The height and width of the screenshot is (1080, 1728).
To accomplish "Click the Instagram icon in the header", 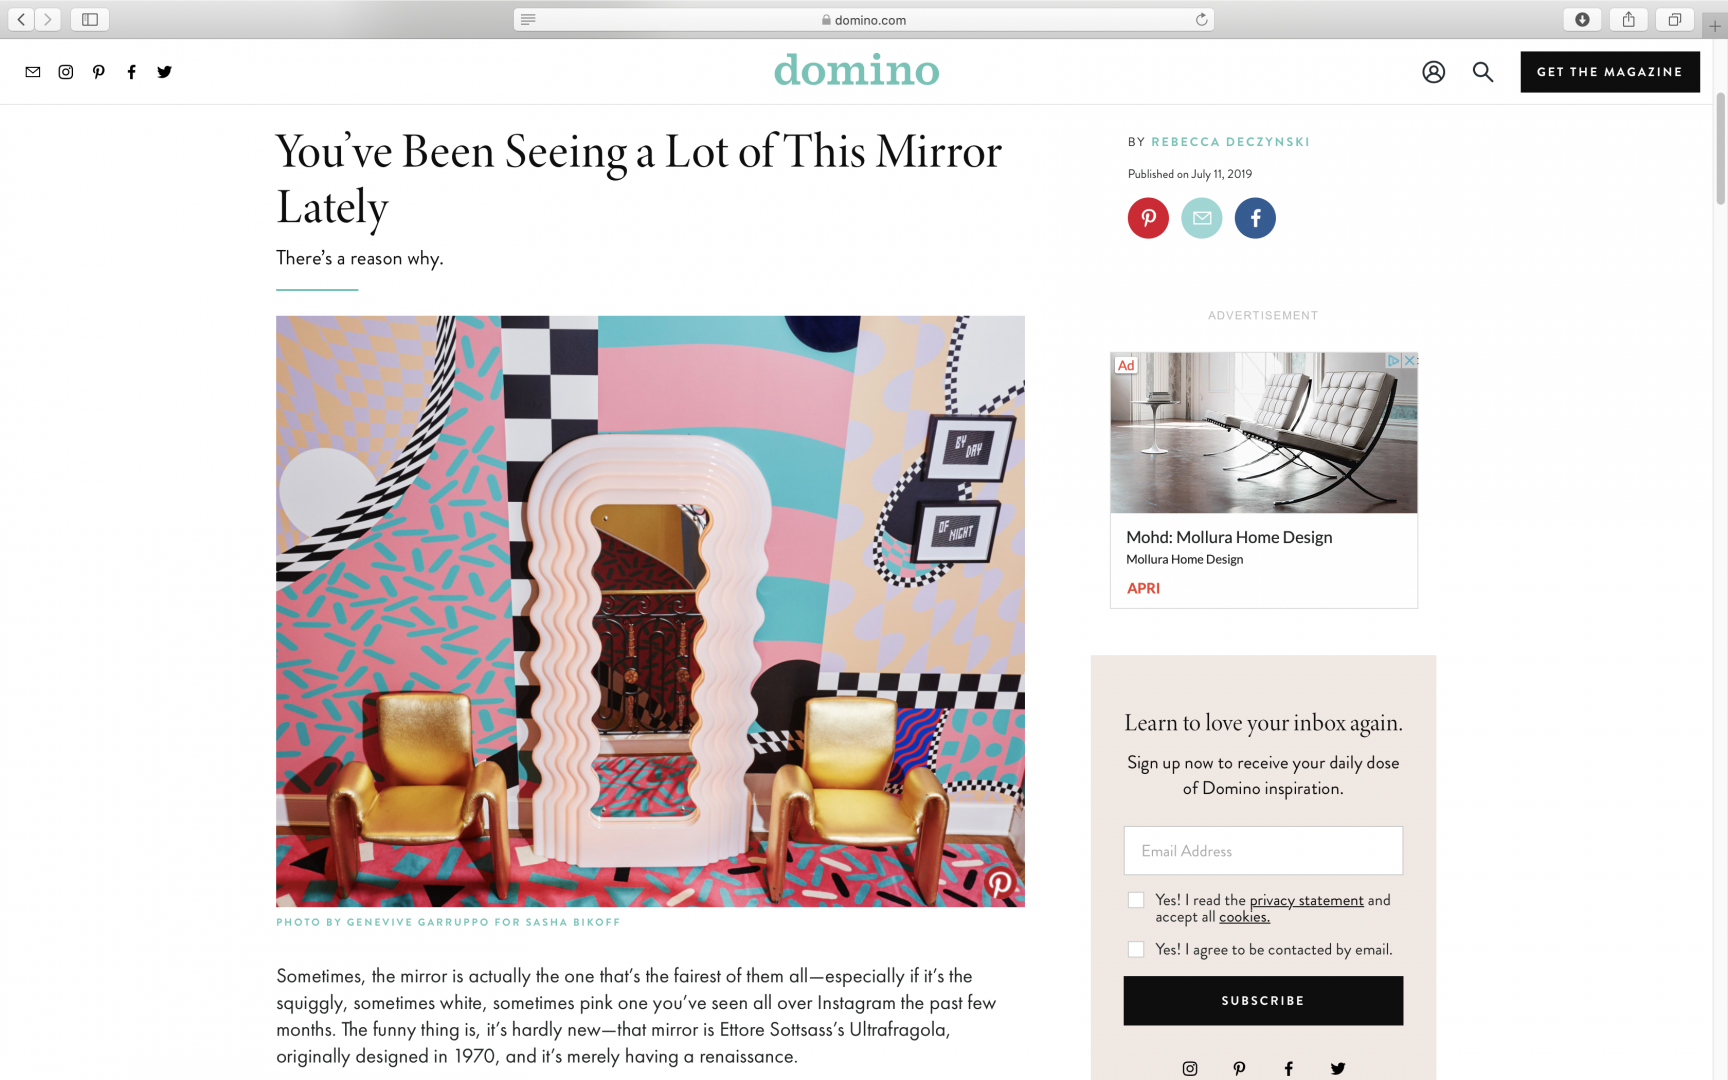I will (66, 72).
